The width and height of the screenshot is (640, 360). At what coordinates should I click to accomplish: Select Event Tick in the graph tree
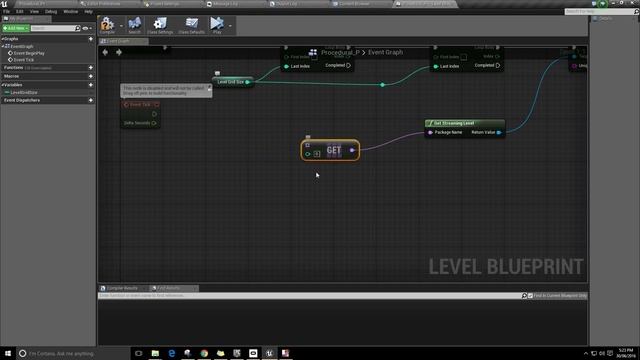pyautogui.click(x=23, y=60)
